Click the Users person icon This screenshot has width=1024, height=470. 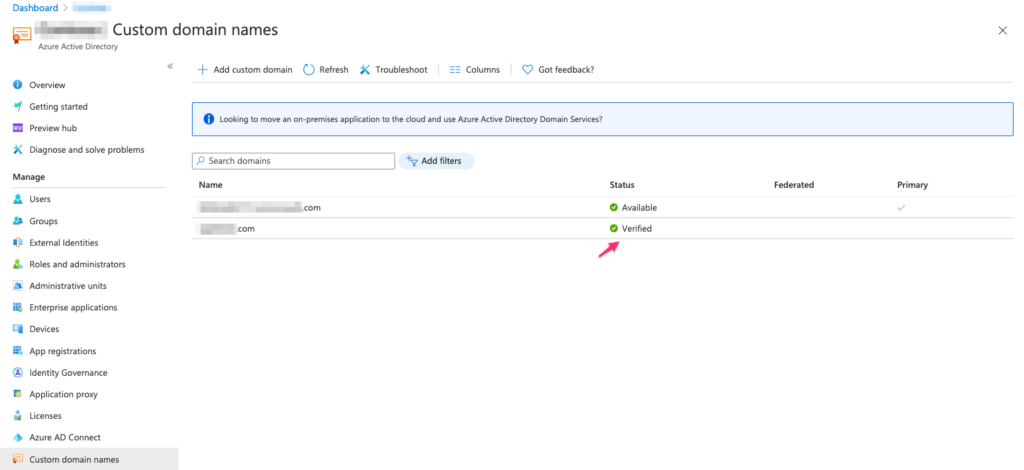click(x=18, y=199)
